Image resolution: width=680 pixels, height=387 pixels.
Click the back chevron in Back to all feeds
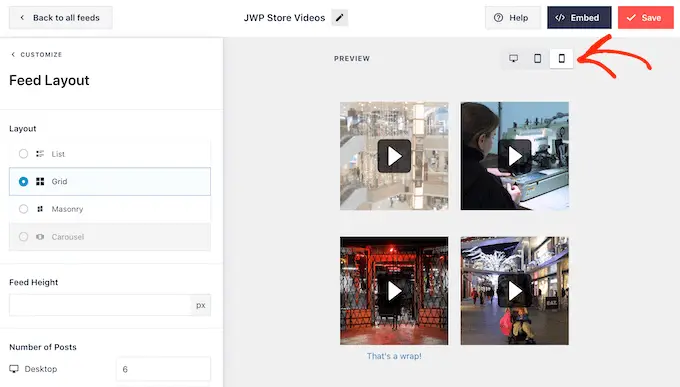22,18
